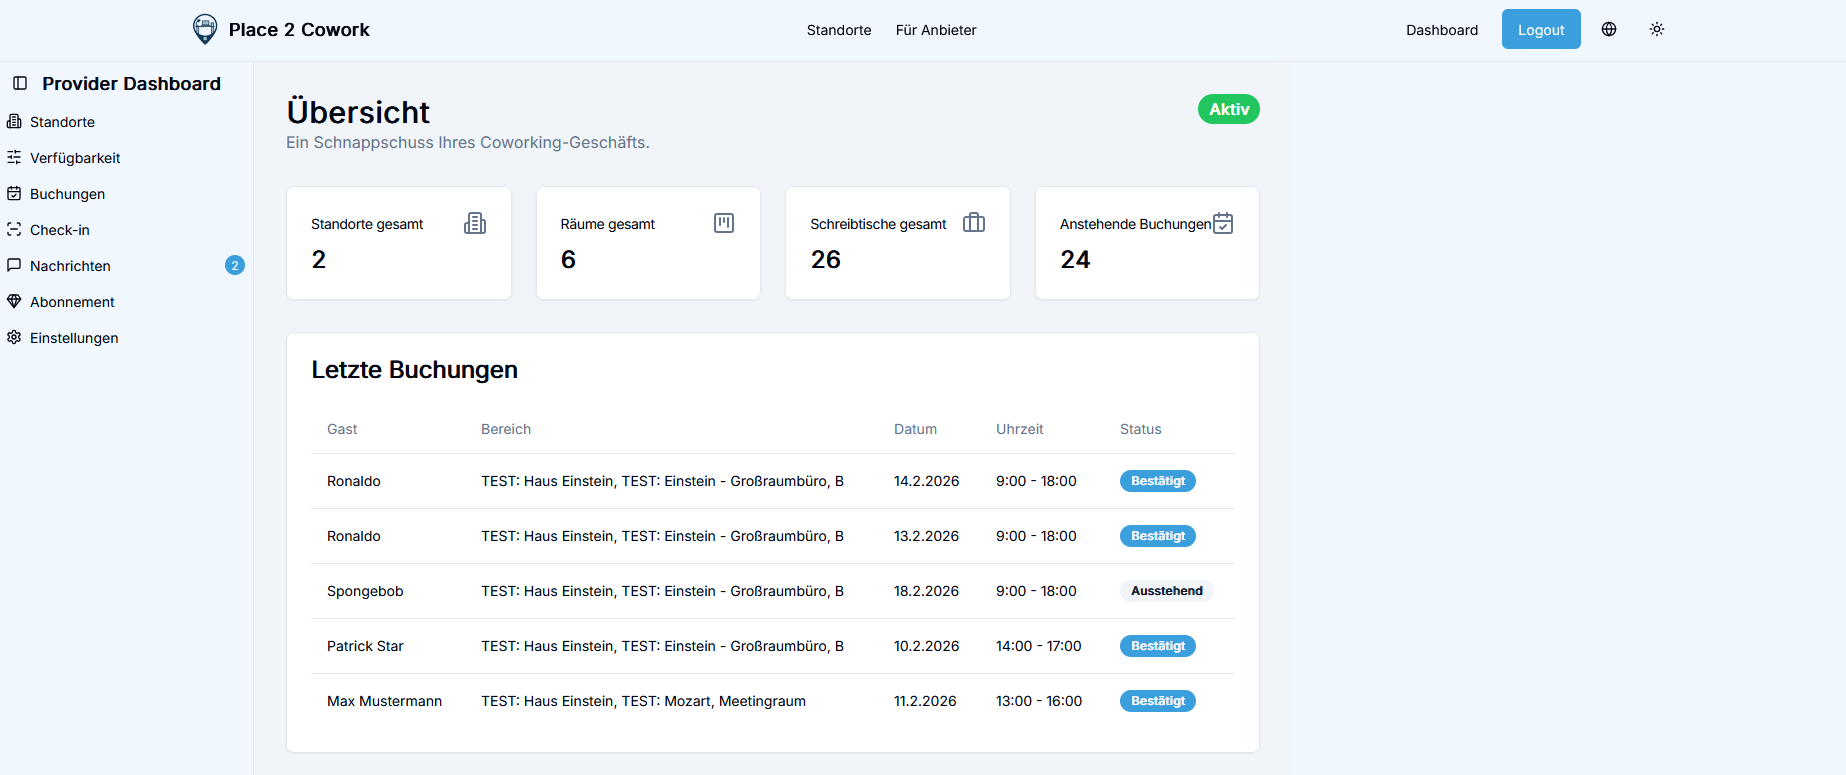Open Check-in scanner in sidebar
1846x775 pixels.
click(14, 229)
